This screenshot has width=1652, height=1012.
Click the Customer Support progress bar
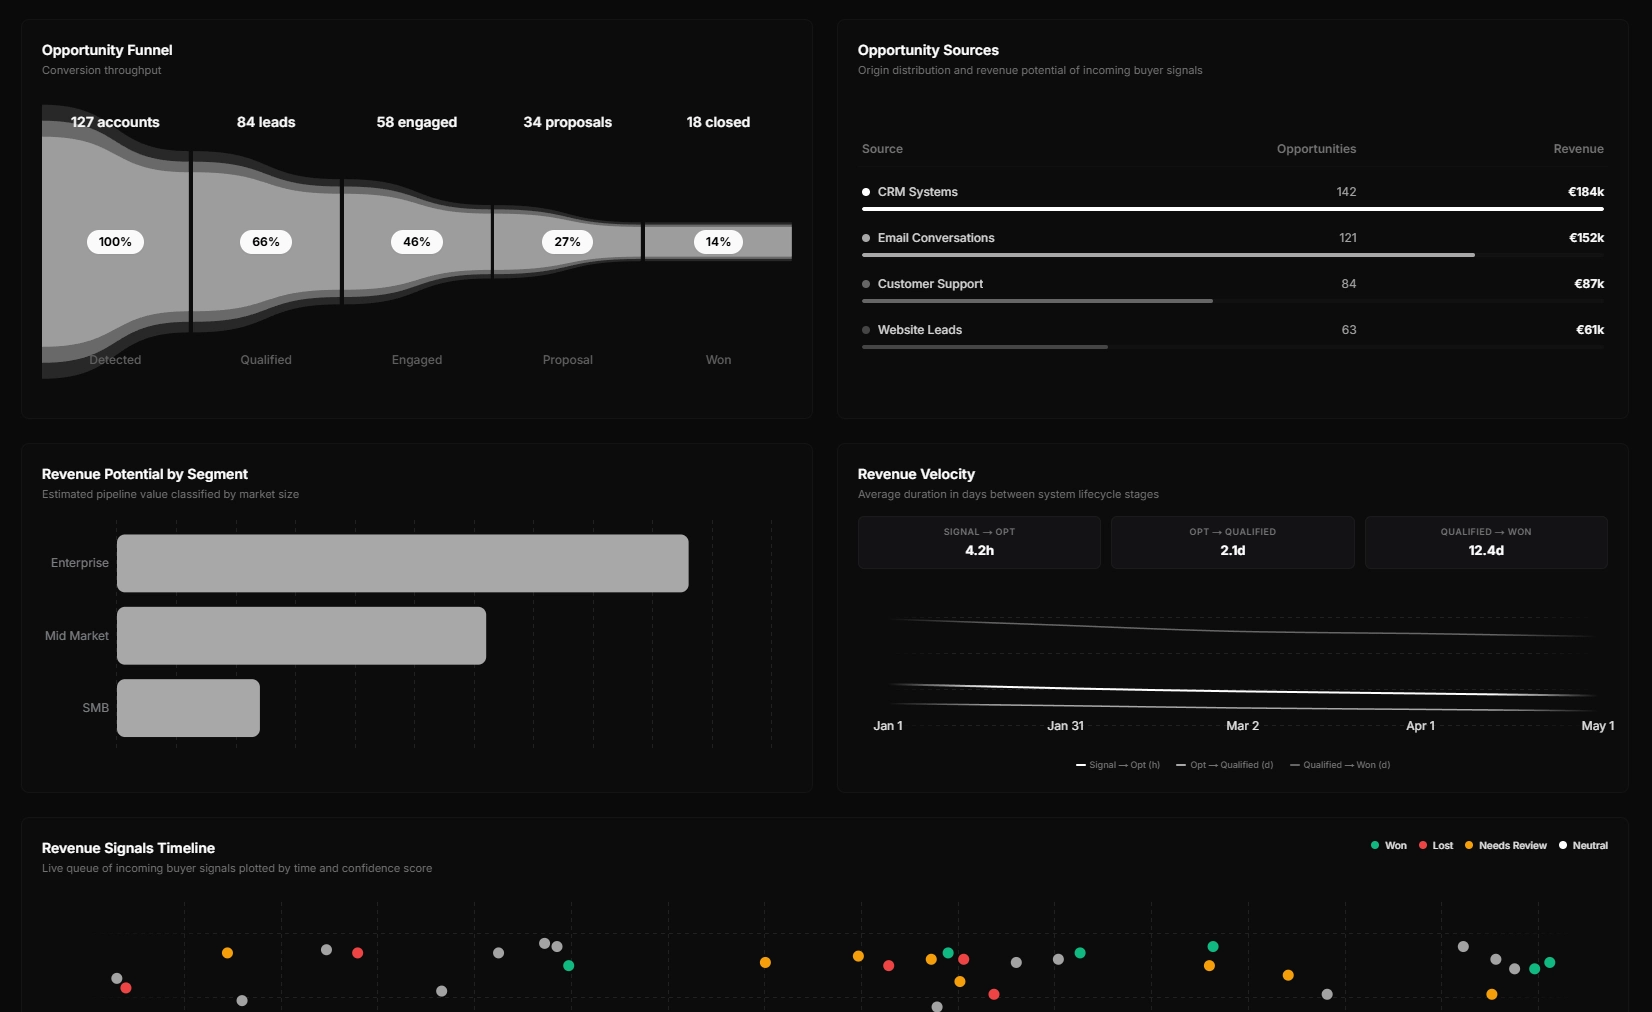pos(1037,301)
